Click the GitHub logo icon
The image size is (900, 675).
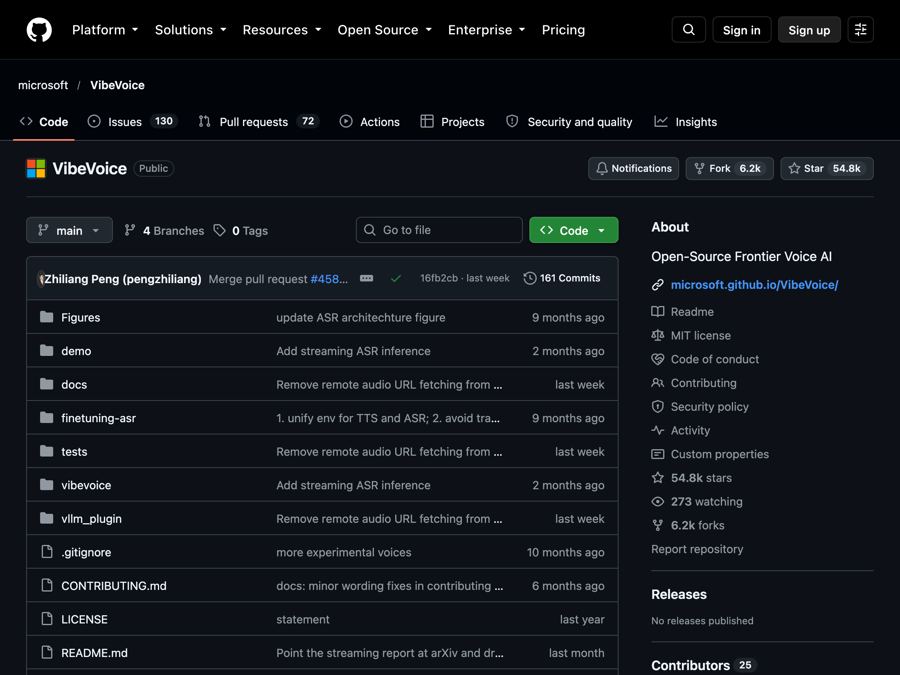pyautogui.click(x=39, y=30)
